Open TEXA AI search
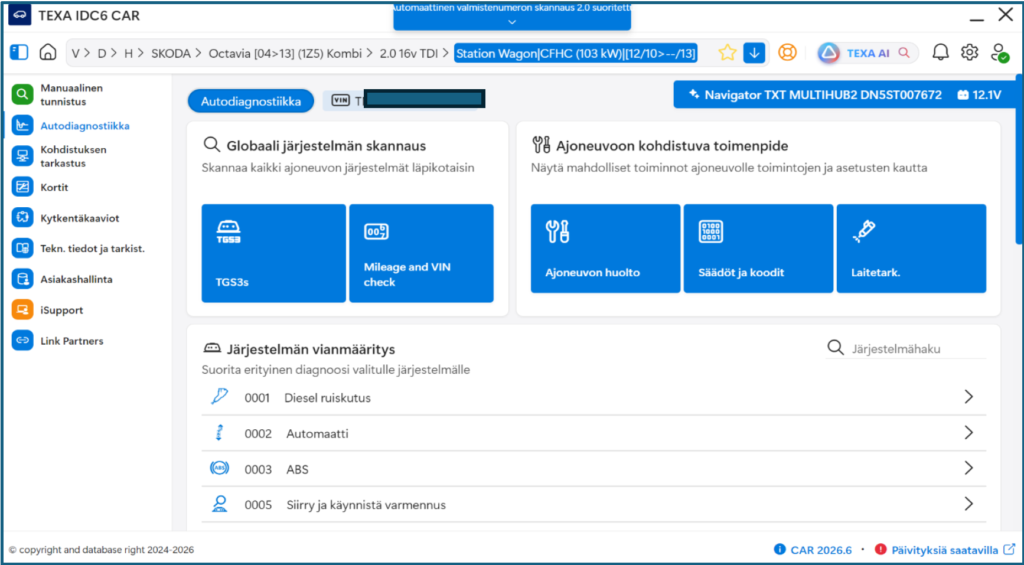Image resolution: width=1024 pixels, height=565 pixels. 867,53
